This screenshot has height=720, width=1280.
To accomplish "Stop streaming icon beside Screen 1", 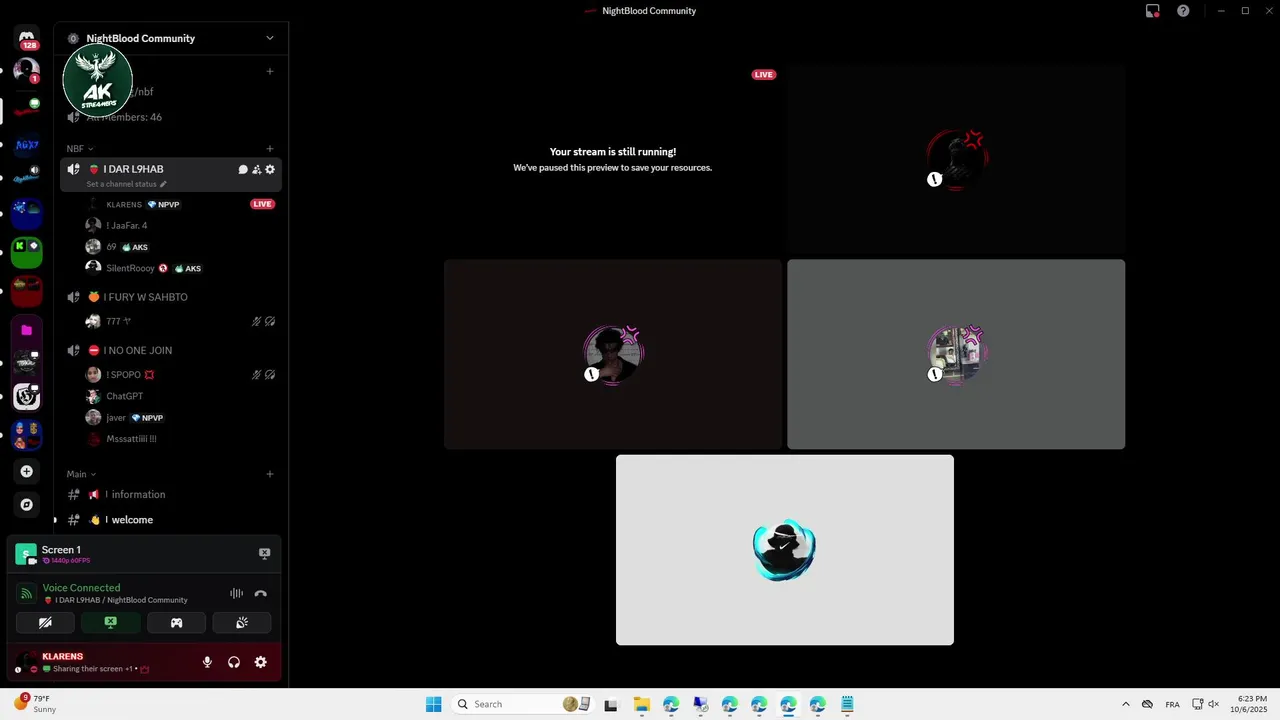I will click(x=264, y=553).
